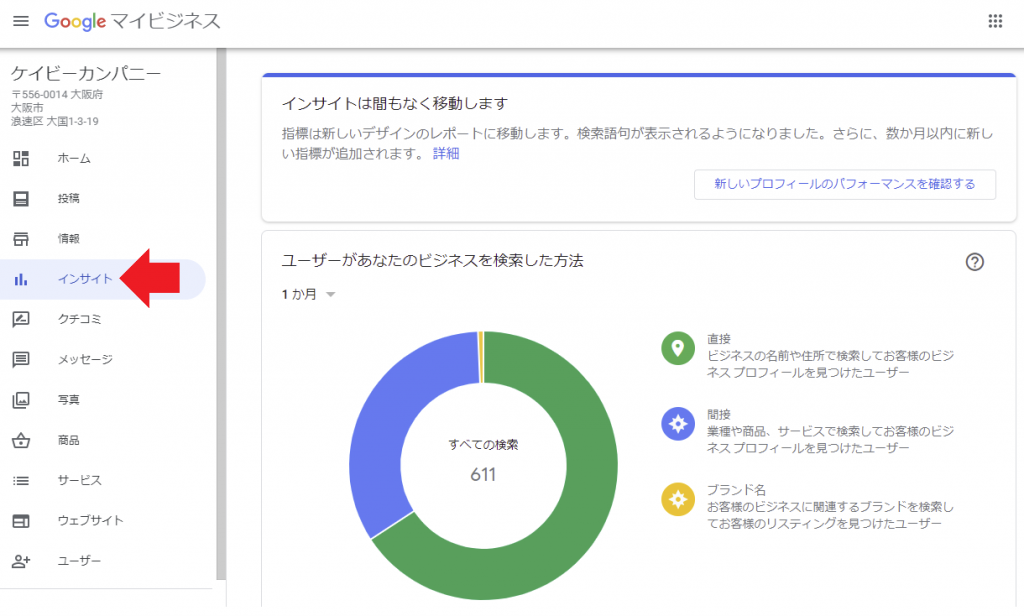This screenshot has width=1024, height=616.
Task: Click the すべての検索 611 total
Action: pyautogui.click(x=483, y=461)
